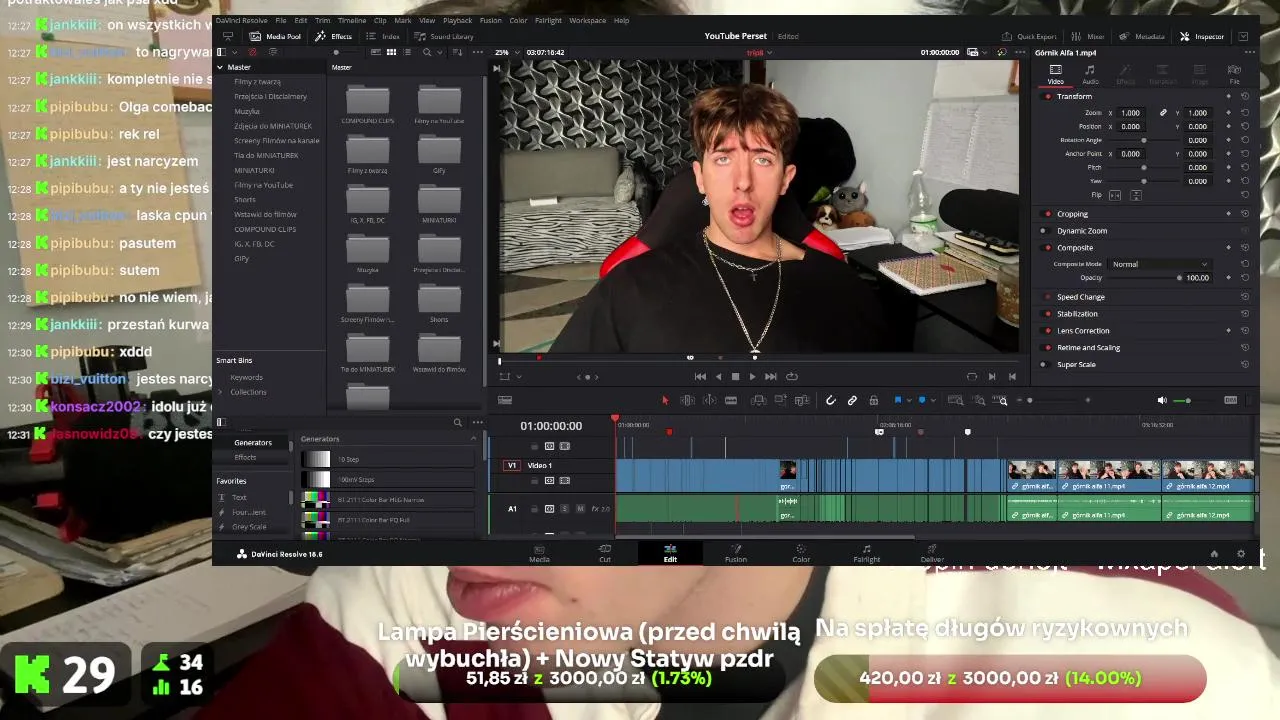Open the Playback menu
This screenshot has height=720, width=1280.
457,20
